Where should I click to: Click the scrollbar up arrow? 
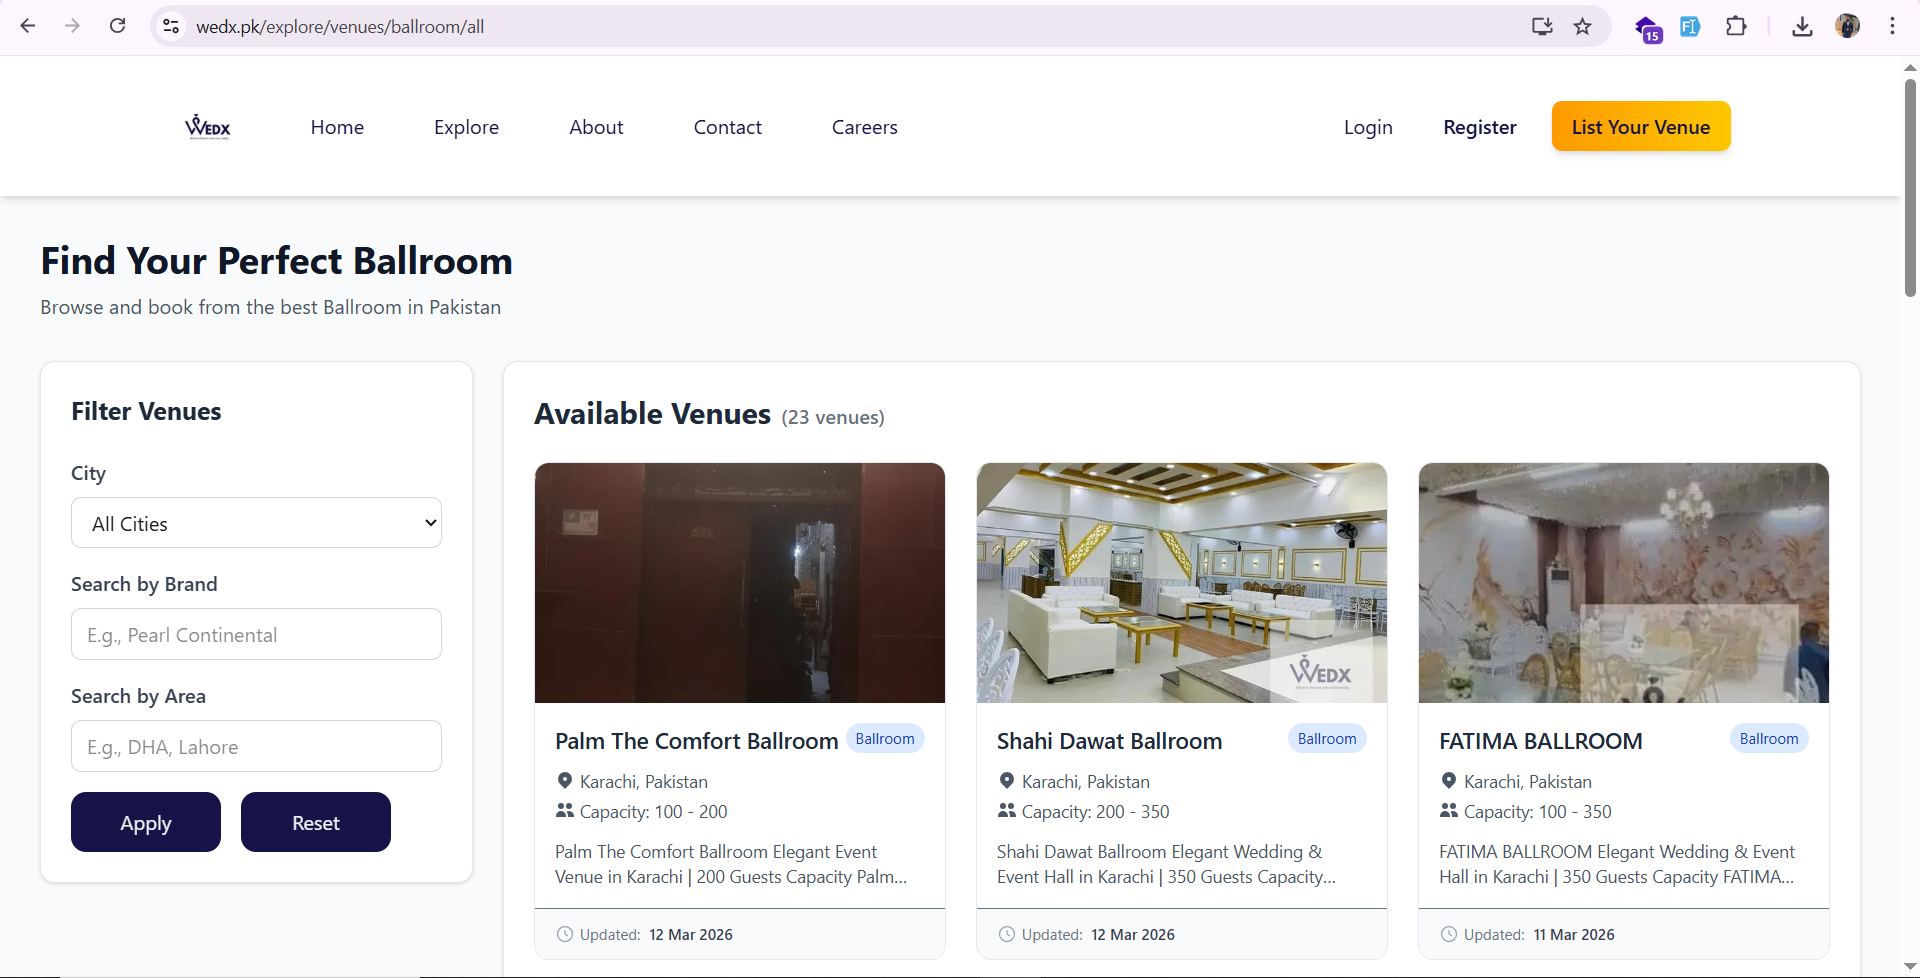pos(1910,67)
